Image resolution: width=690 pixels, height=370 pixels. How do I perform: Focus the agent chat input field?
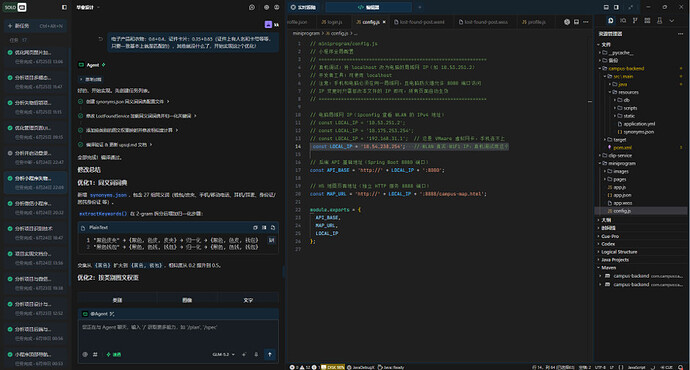coord(178,337)
